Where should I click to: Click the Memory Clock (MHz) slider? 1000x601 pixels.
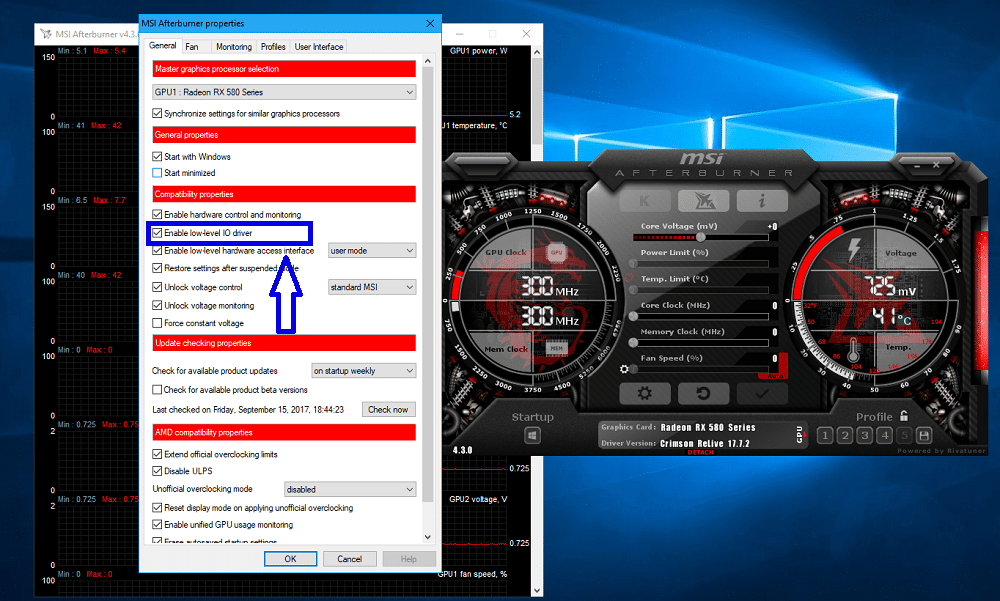tap(700, 343)
